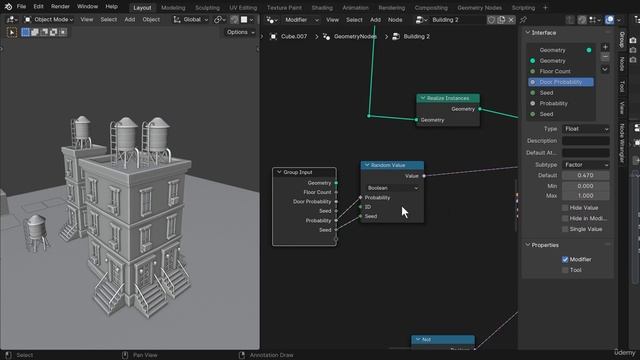Screen dimensions: 640x360
Task: Enable the Single Value checkbox
Action: (565, 229)
